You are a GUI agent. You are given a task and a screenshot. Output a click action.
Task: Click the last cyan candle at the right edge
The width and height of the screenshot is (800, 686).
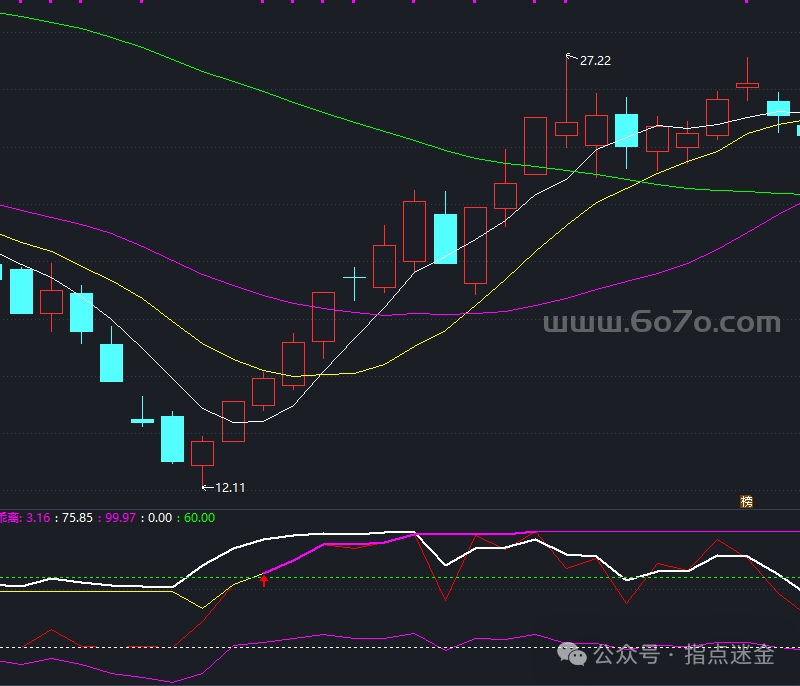click(797, 129)
